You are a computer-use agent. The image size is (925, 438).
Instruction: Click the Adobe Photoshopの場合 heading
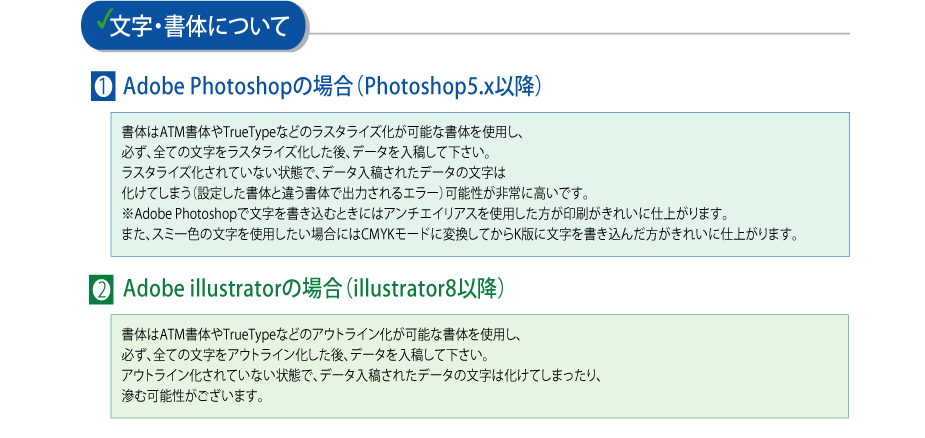[235, 87]
